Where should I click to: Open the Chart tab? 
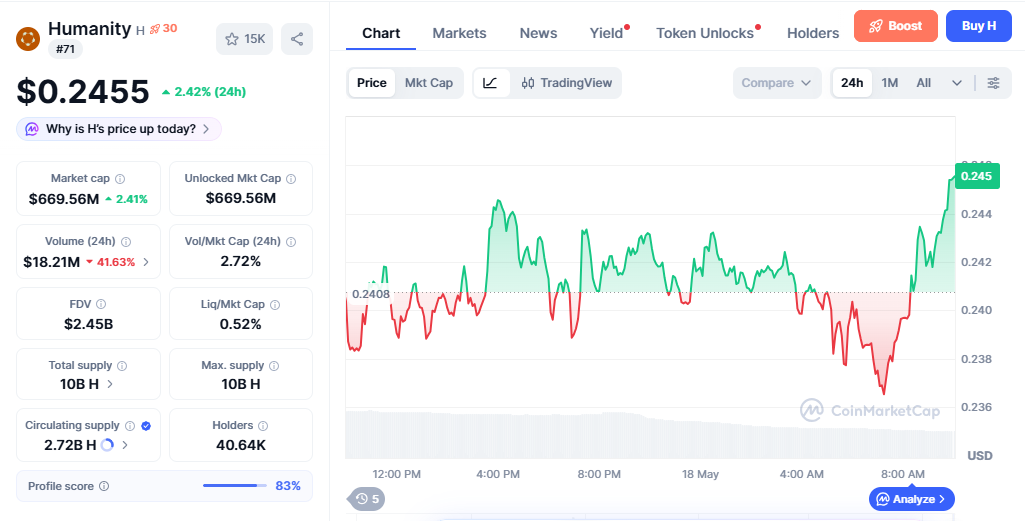click(x=381, y=33)
